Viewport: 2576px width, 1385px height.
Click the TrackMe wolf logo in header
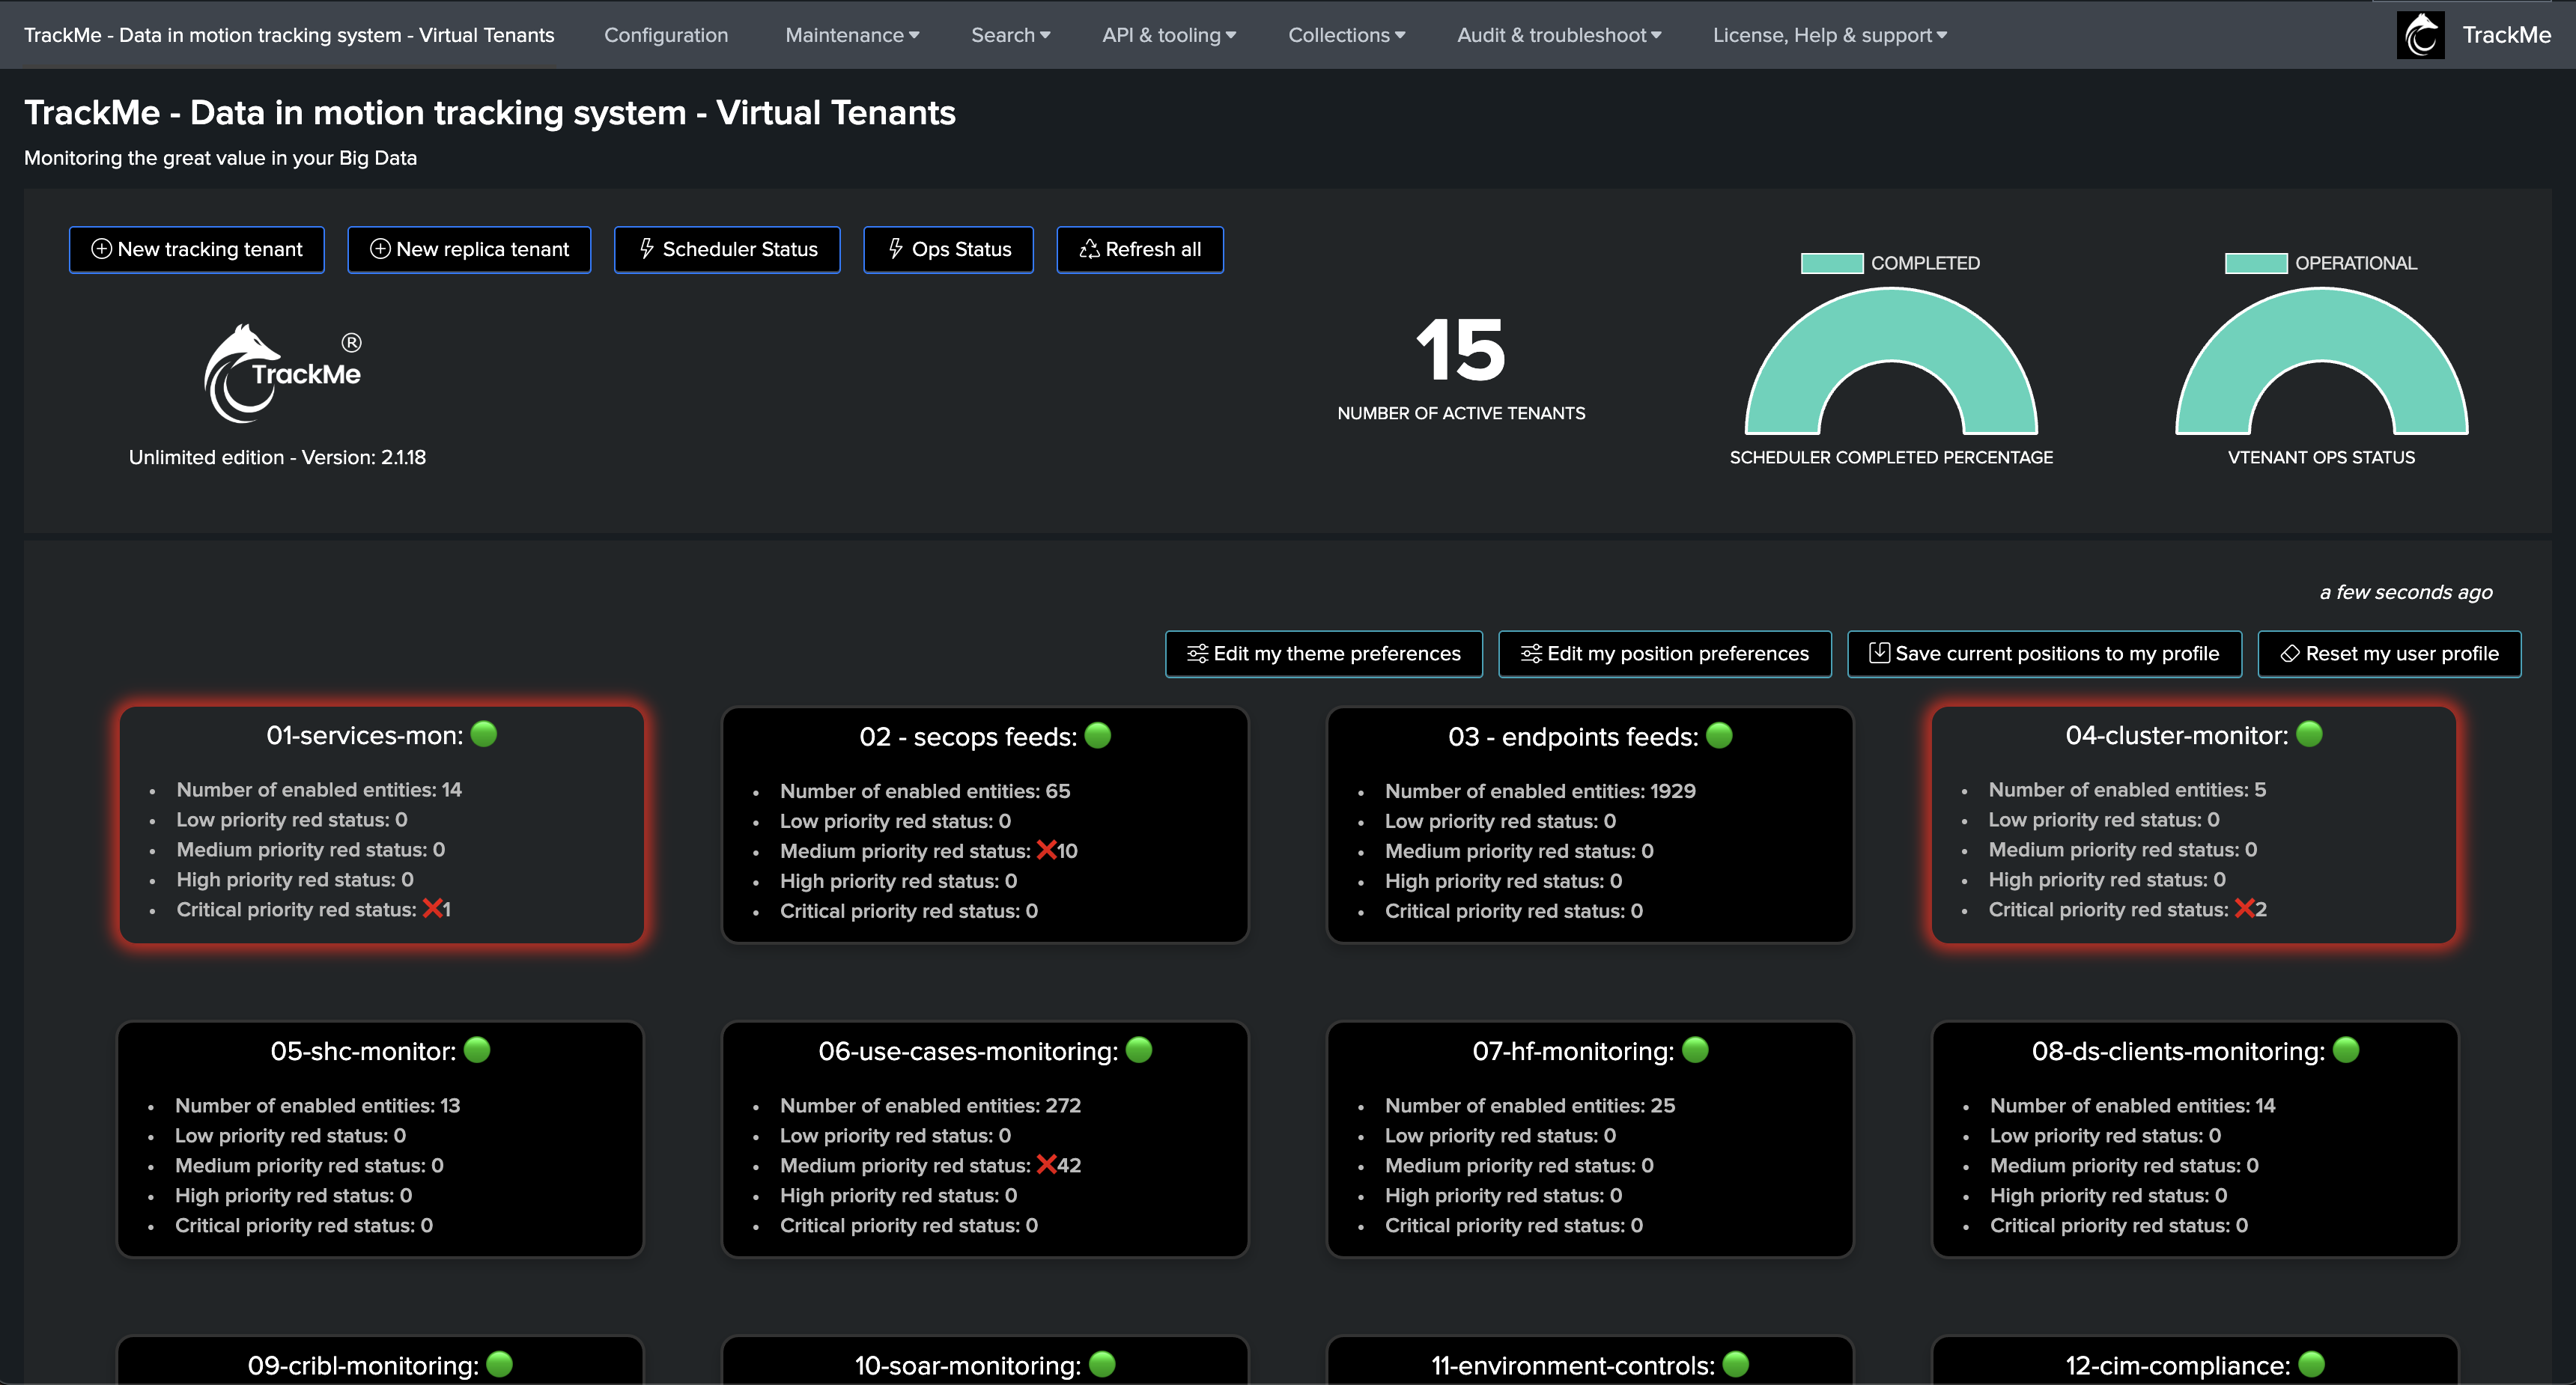2420,35
